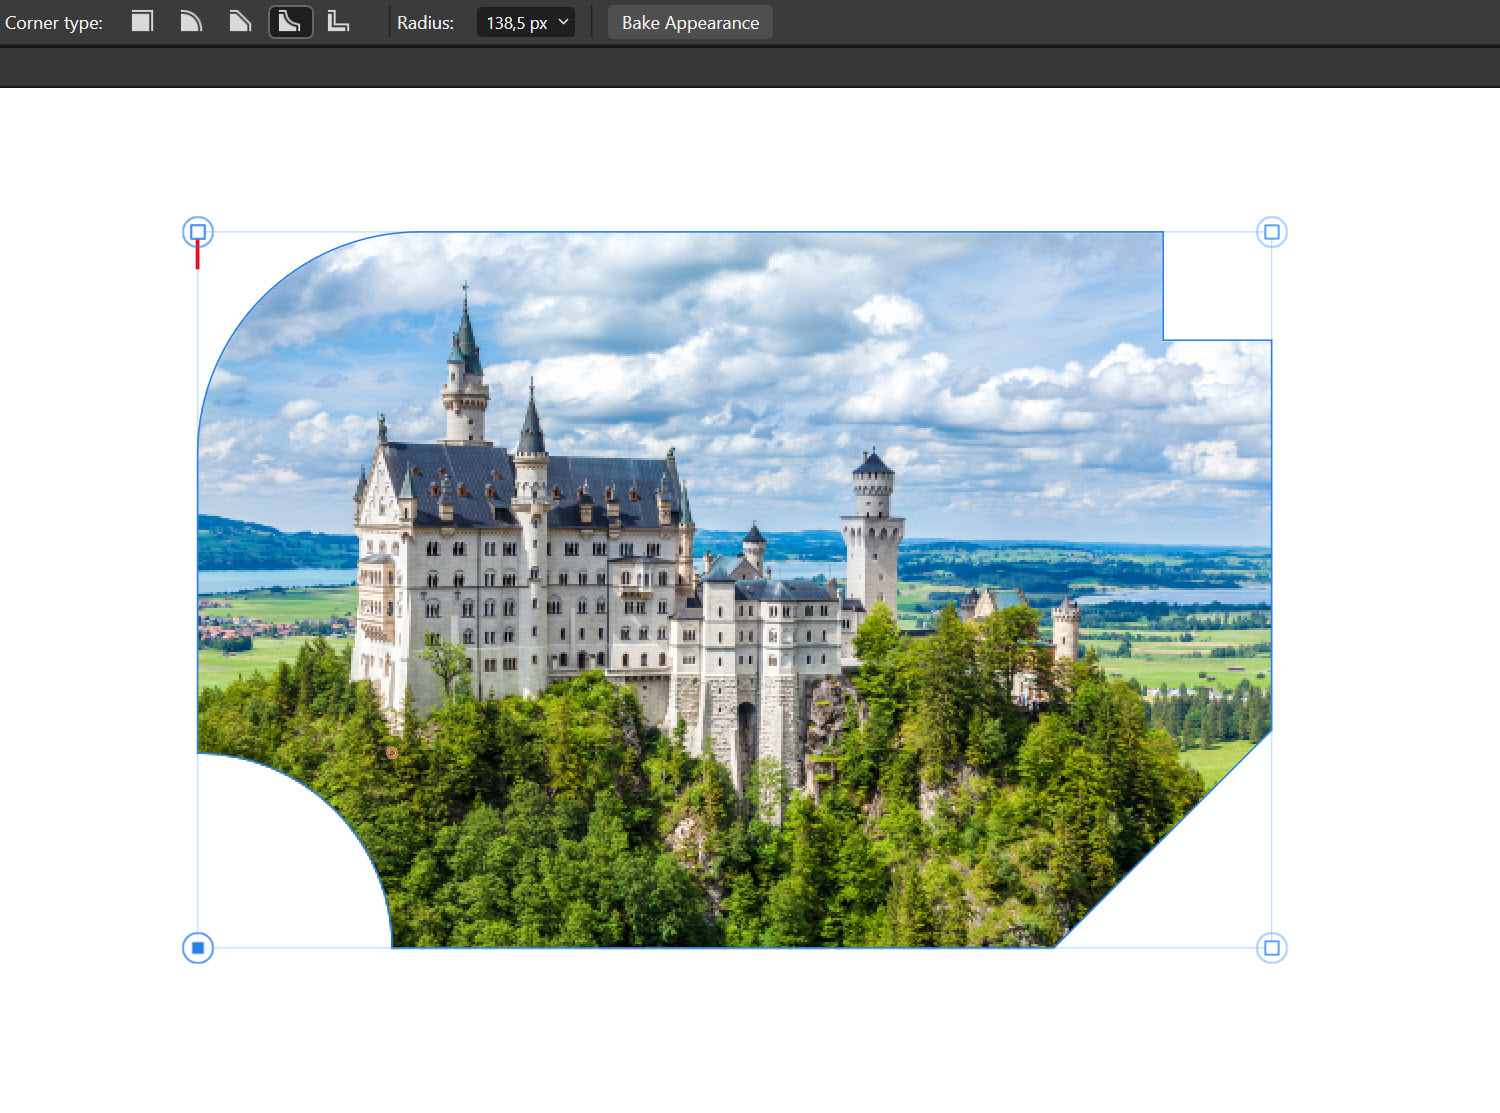Choose the Straight chamfer corner type
The image size is (1500, 1113).
[x=240, y=22]
